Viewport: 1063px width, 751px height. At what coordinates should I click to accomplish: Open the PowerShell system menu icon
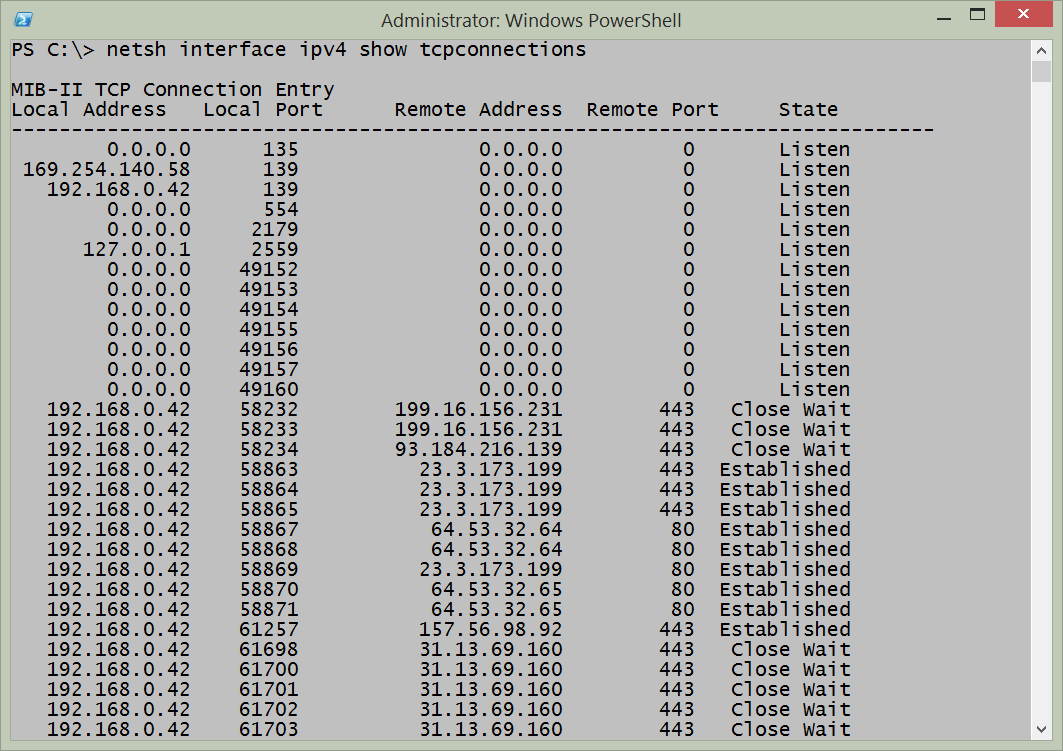tap(24, 19)
